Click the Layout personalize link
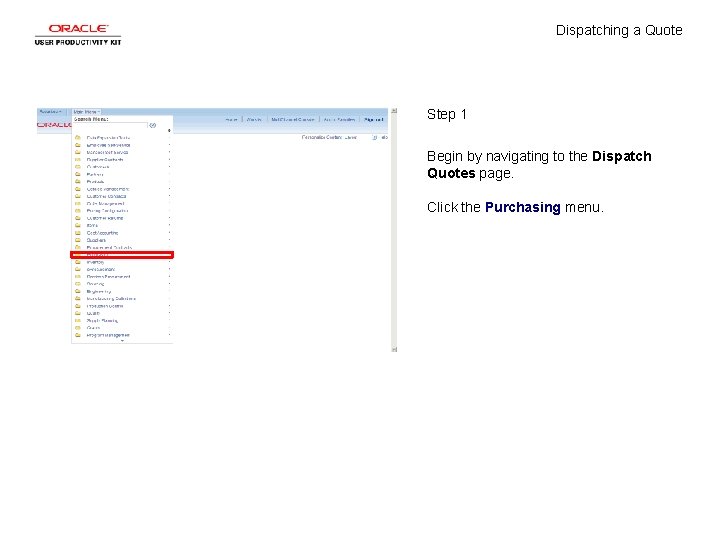Screen dimensions: 720x540 tap(351, 137)
